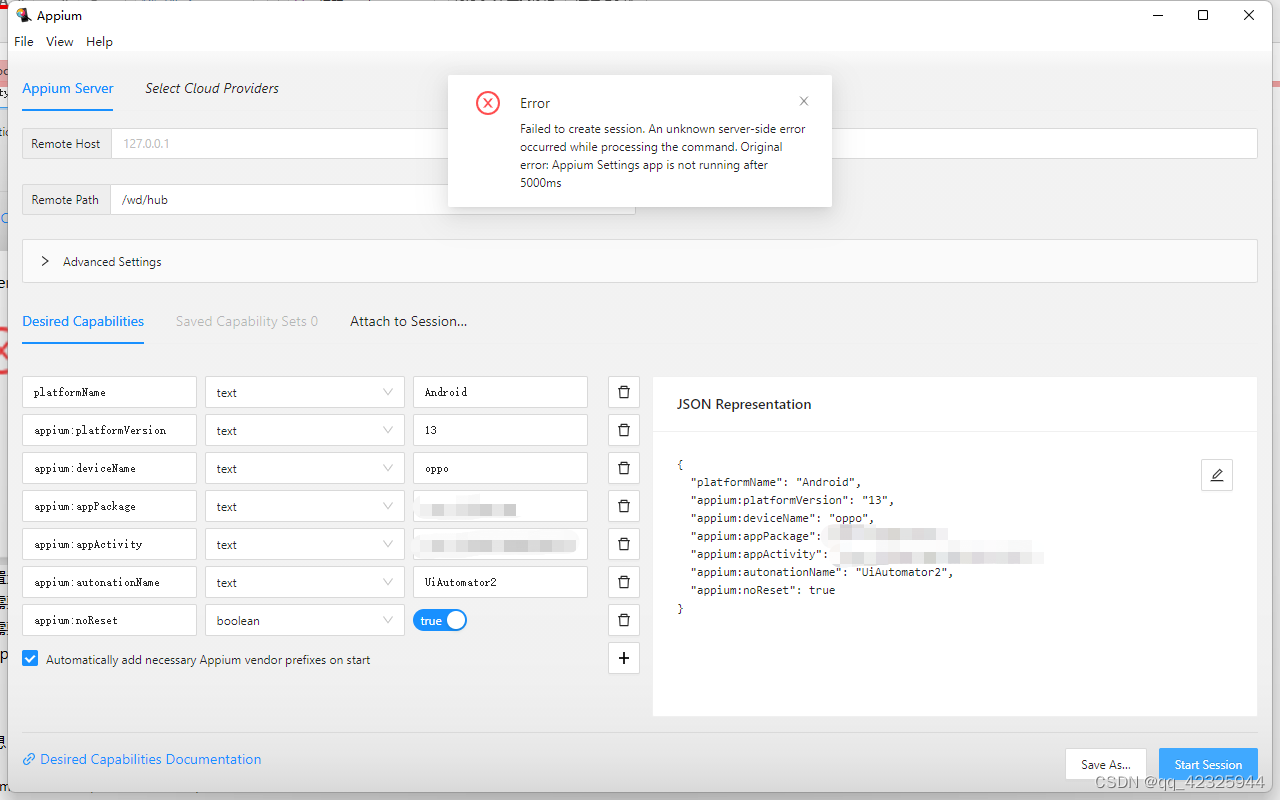Switch to Appium Server tab
Screen dimensions: 1280x800
[x=68, y=88]
